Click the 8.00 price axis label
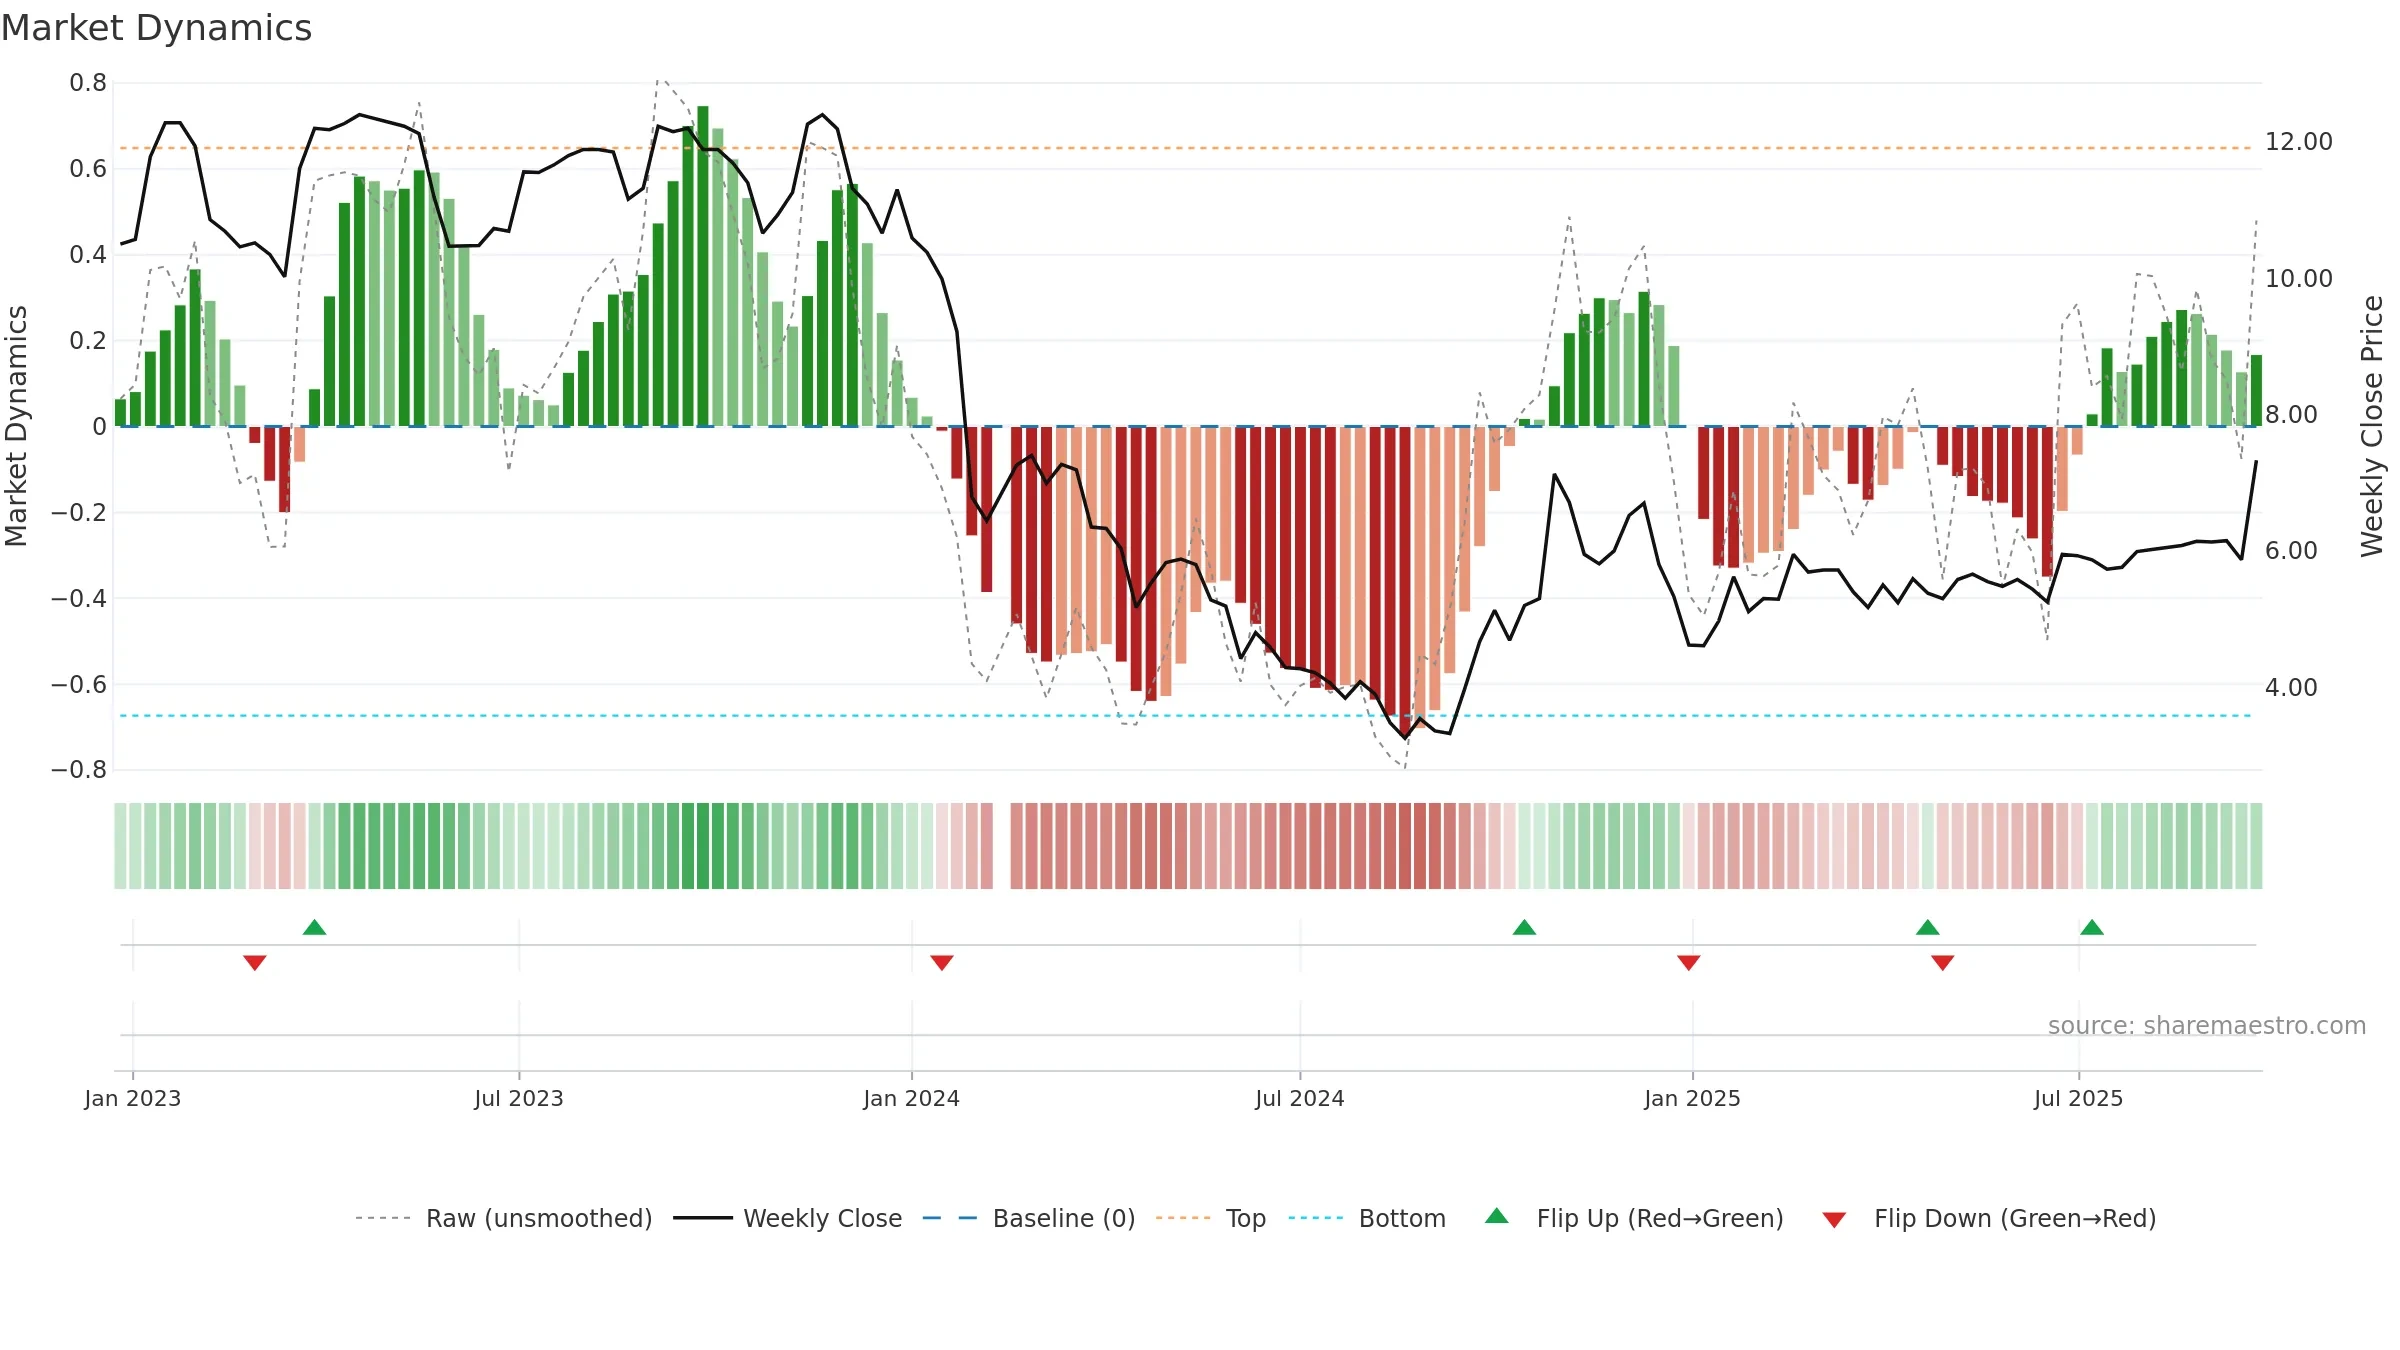 point(2292,414)
